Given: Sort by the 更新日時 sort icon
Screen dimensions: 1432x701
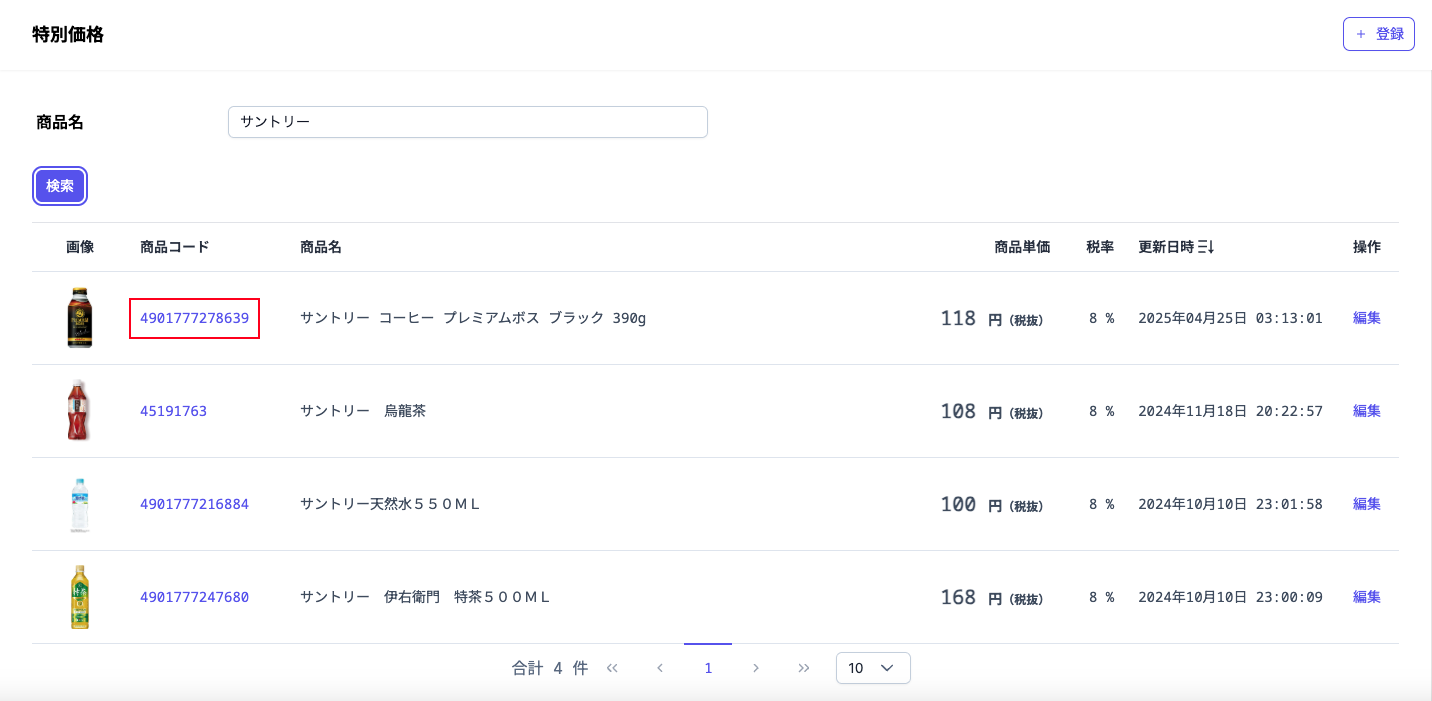Looking at the screenshot, I should point(1206,247).
